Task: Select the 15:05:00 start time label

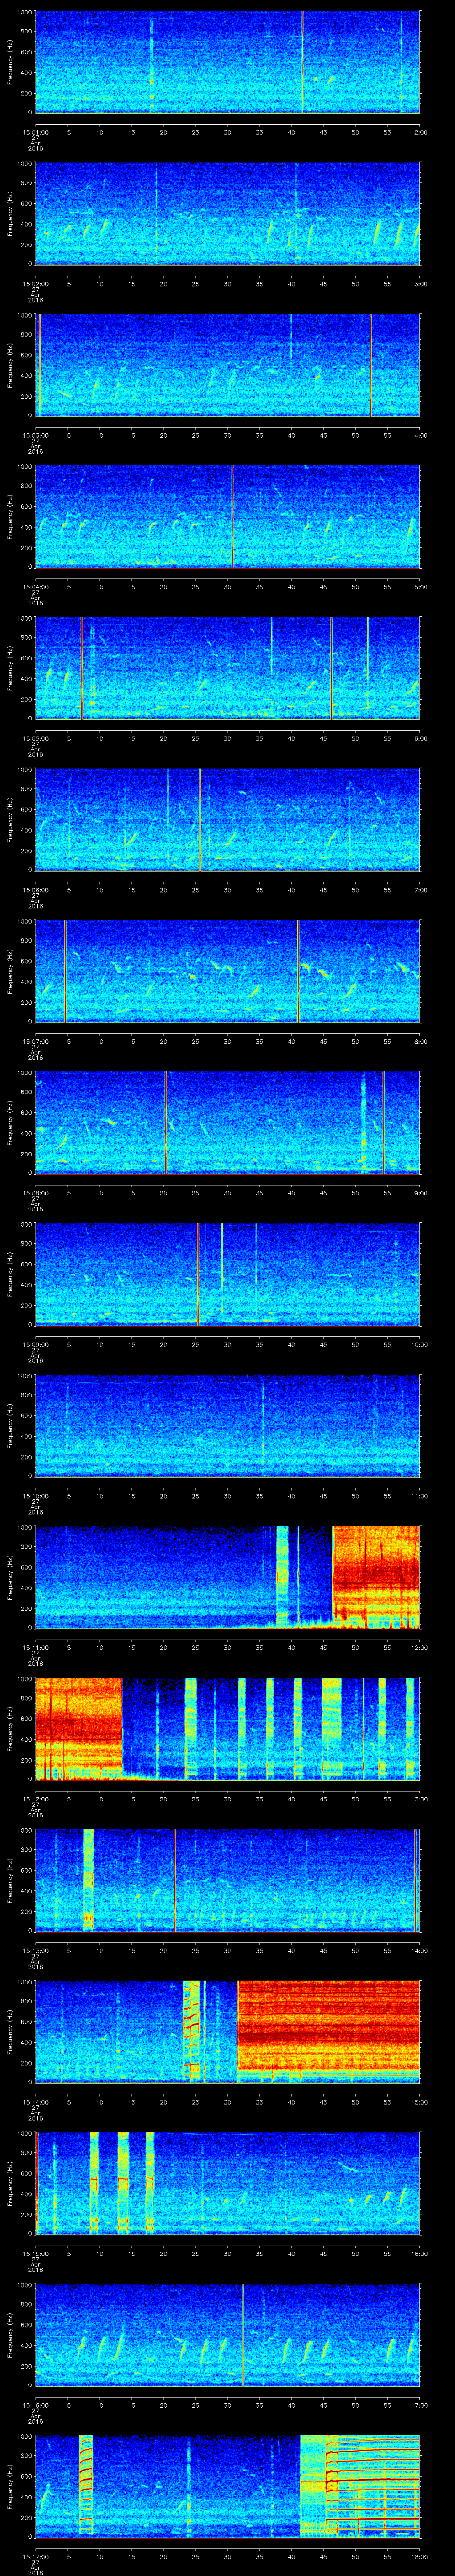Action: tap(35, 738)
